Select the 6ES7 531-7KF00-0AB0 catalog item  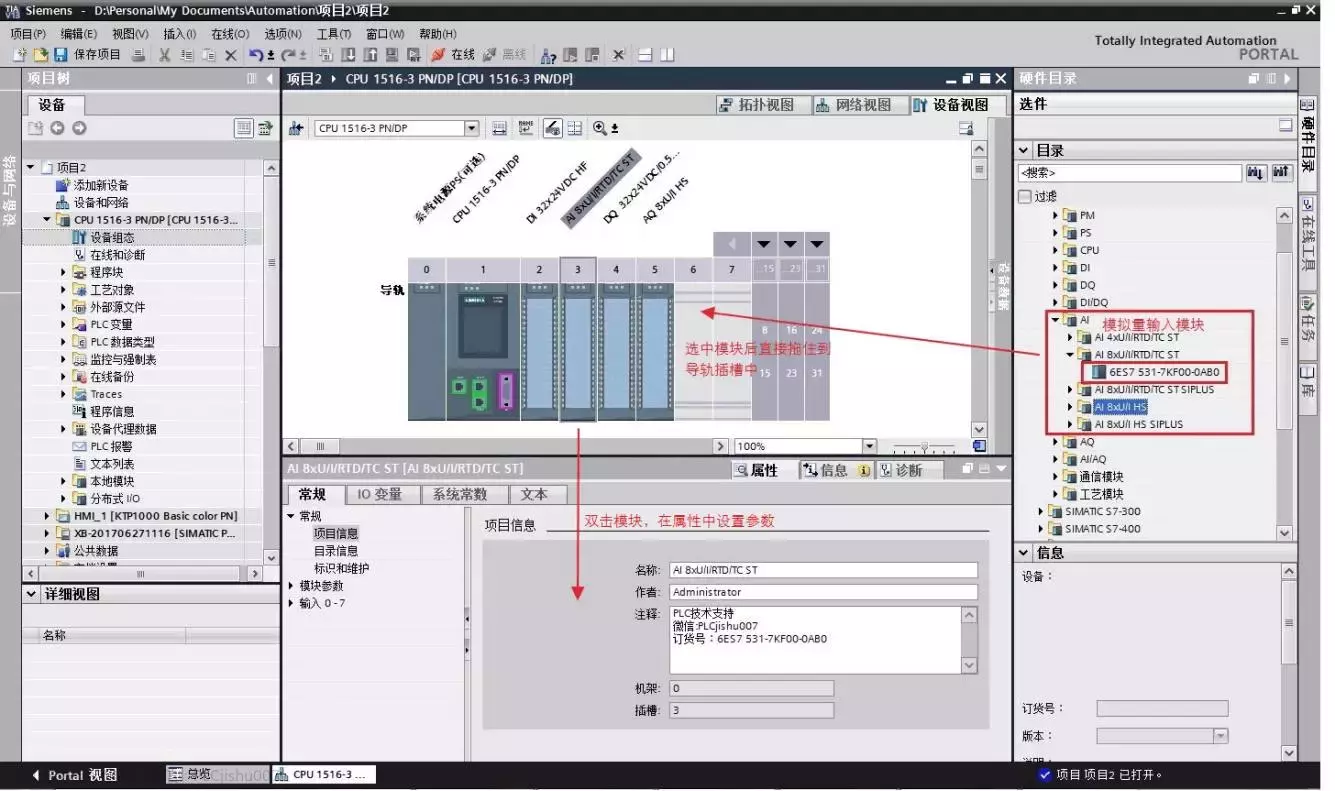coord(1165,372)
